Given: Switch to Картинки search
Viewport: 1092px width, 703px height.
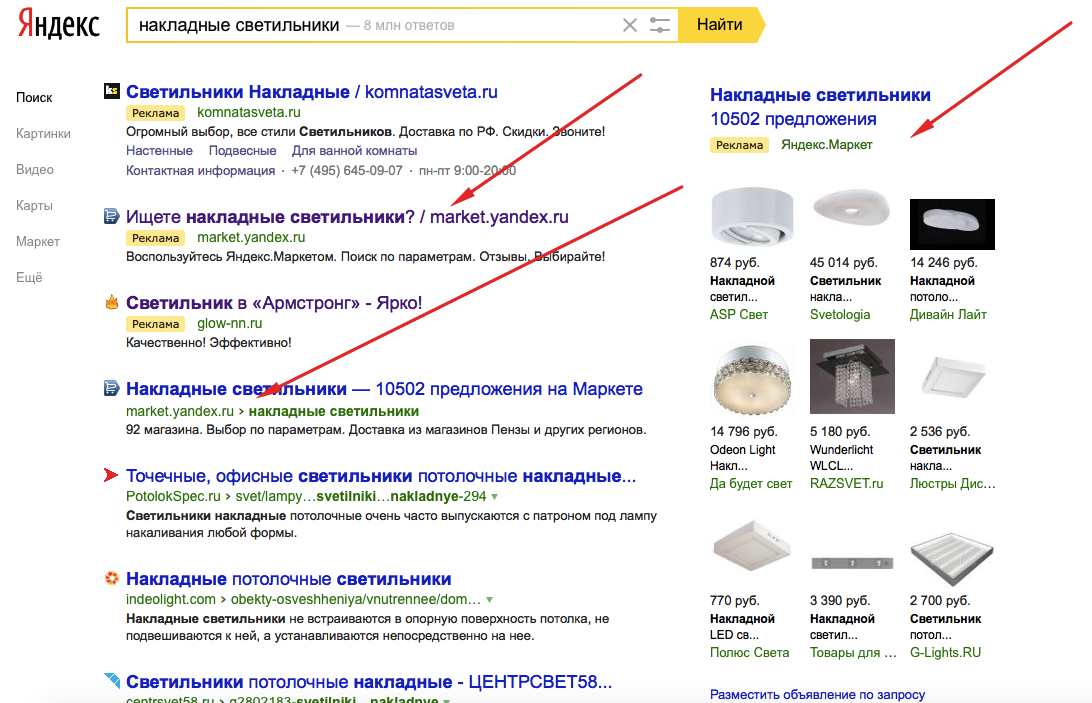Looking at the screenshot, I should (x=43, y=134).
